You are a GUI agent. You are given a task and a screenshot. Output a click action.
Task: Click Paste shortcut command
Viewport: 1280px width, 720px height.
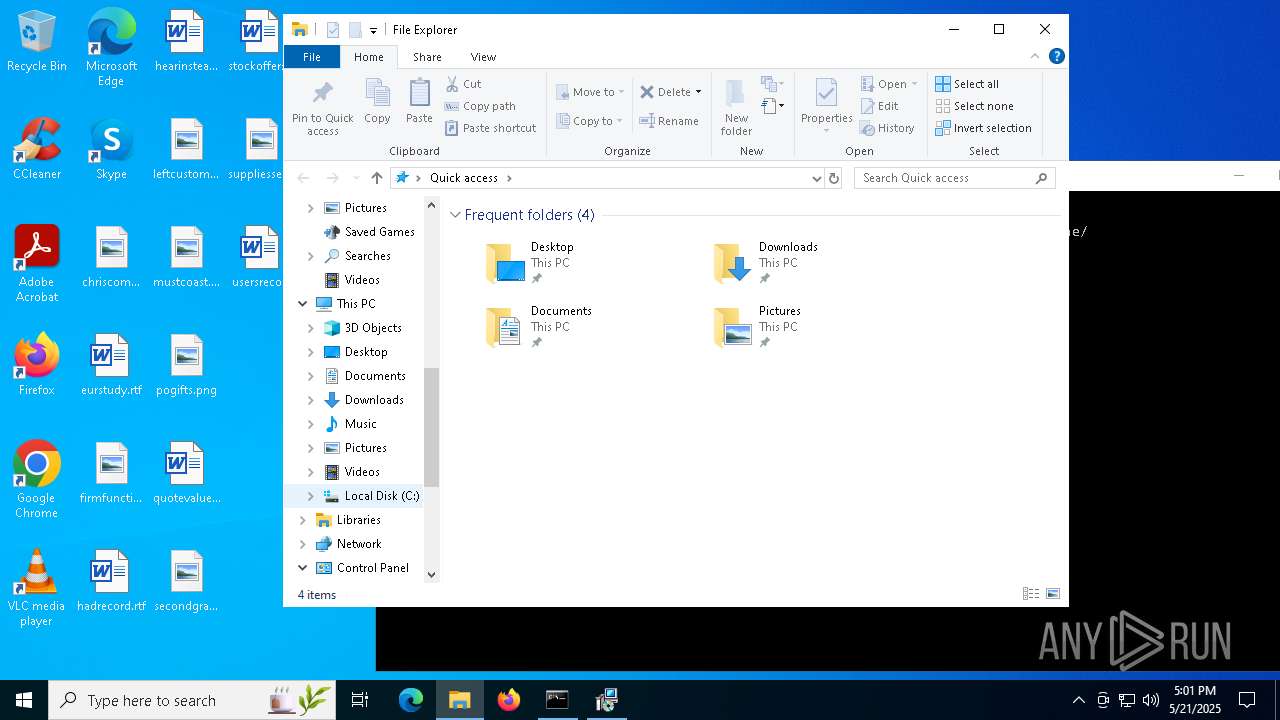490,128
